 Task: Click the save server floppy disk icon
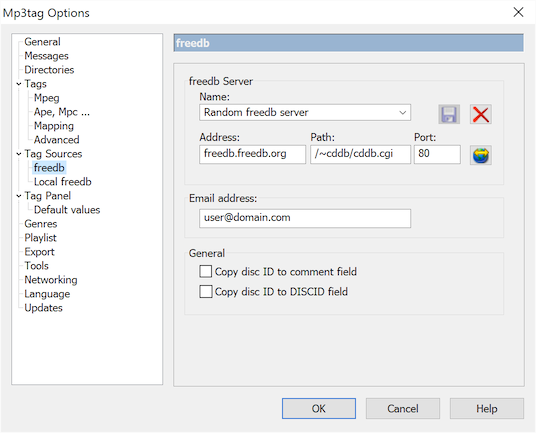coord(449,114)
